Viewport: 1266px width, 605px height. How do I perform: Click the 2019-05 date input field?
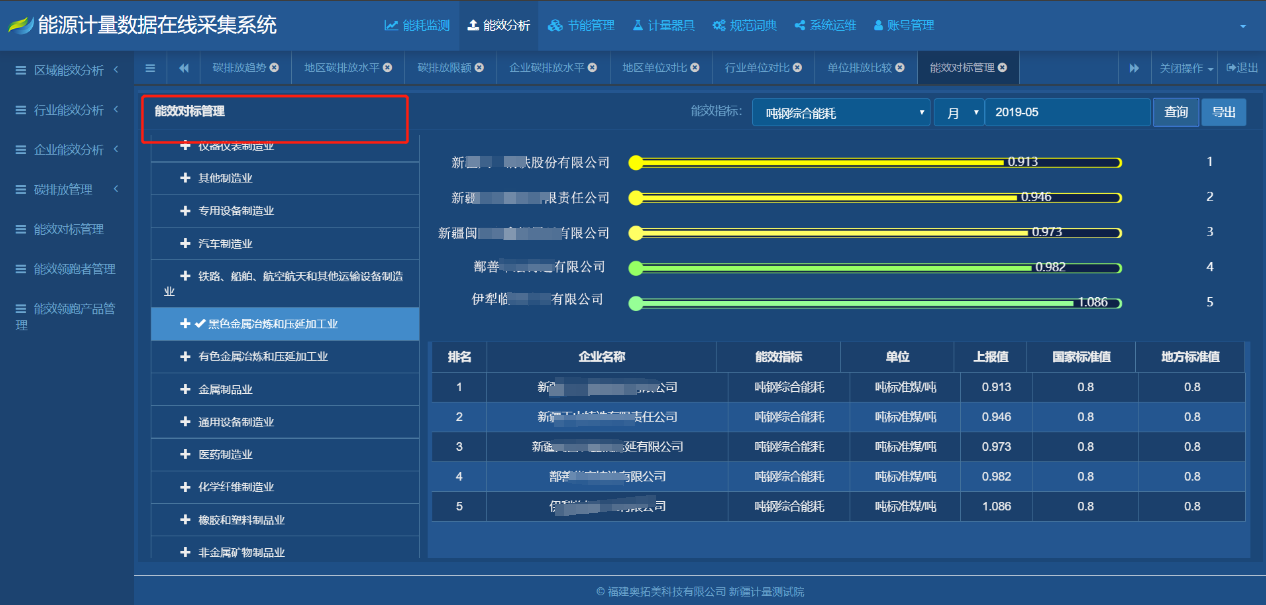[1065, 112]
